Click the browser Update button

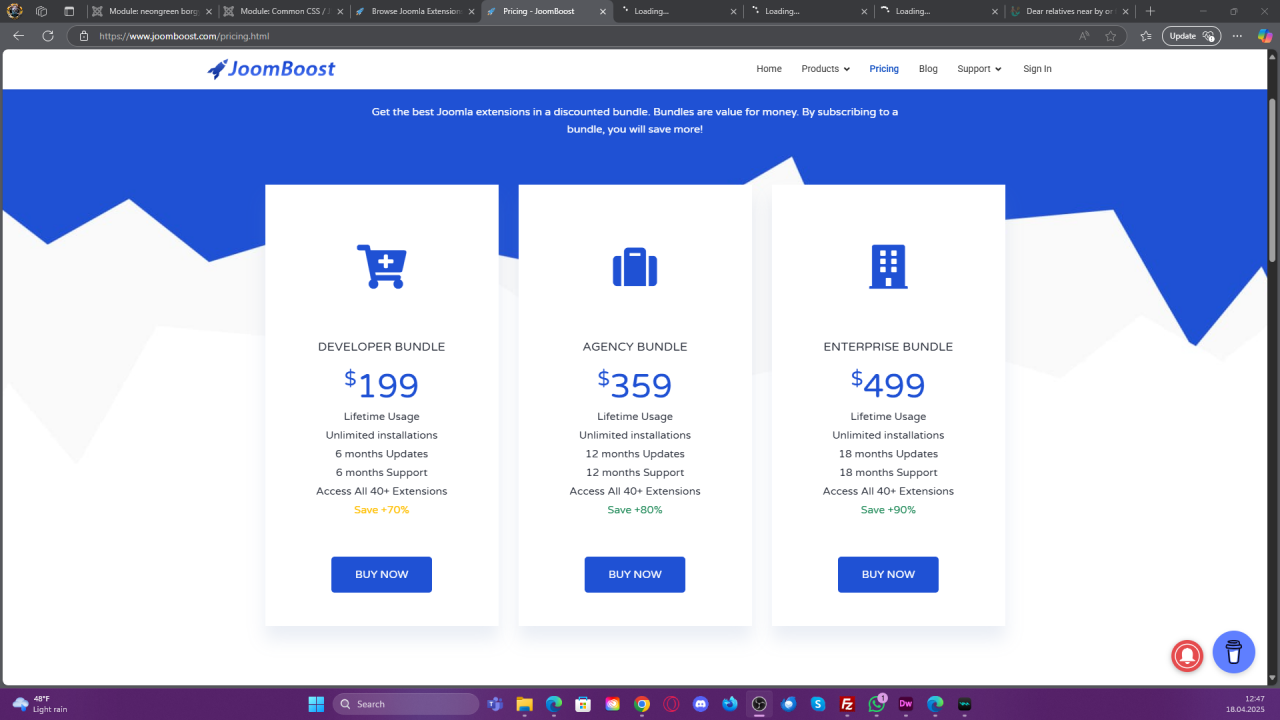click(1190, 36)
